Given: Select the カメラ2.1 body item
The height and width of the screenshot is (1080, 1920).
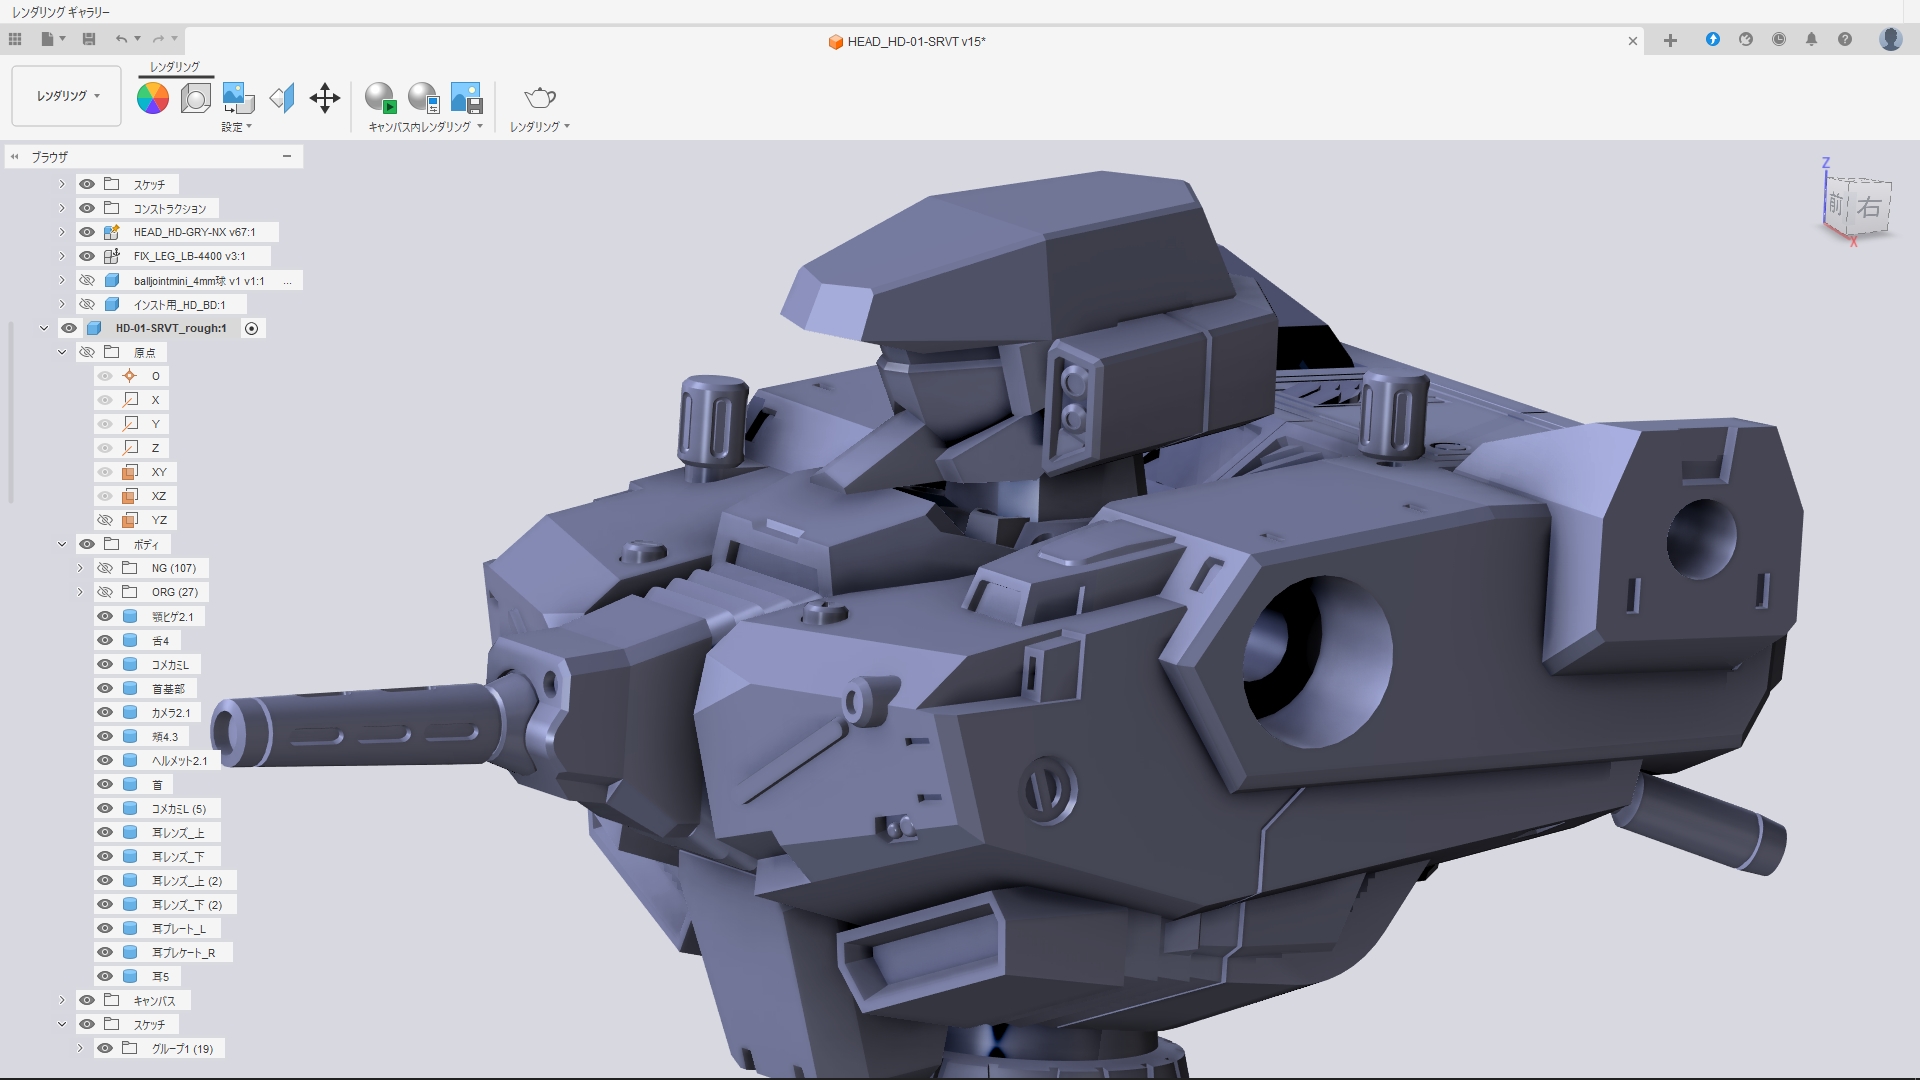Looking at the screenshot, I should 170,713.
